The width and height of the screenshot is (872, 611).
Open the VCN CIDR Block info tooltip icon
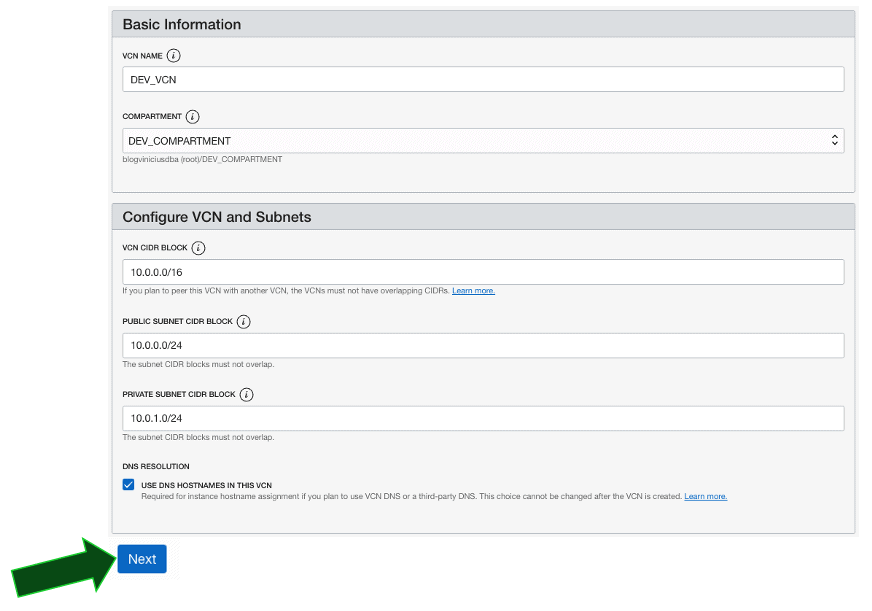198,248
